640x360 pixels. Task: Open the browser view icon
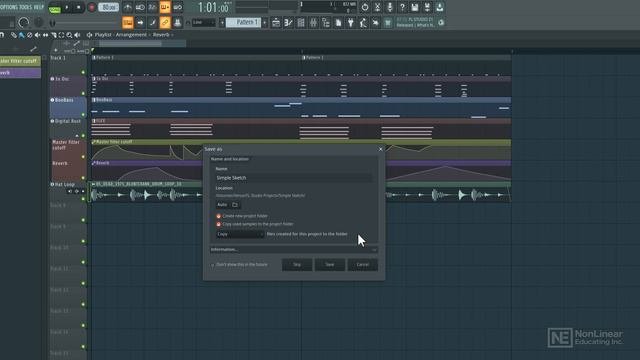(x=326, y=23)
